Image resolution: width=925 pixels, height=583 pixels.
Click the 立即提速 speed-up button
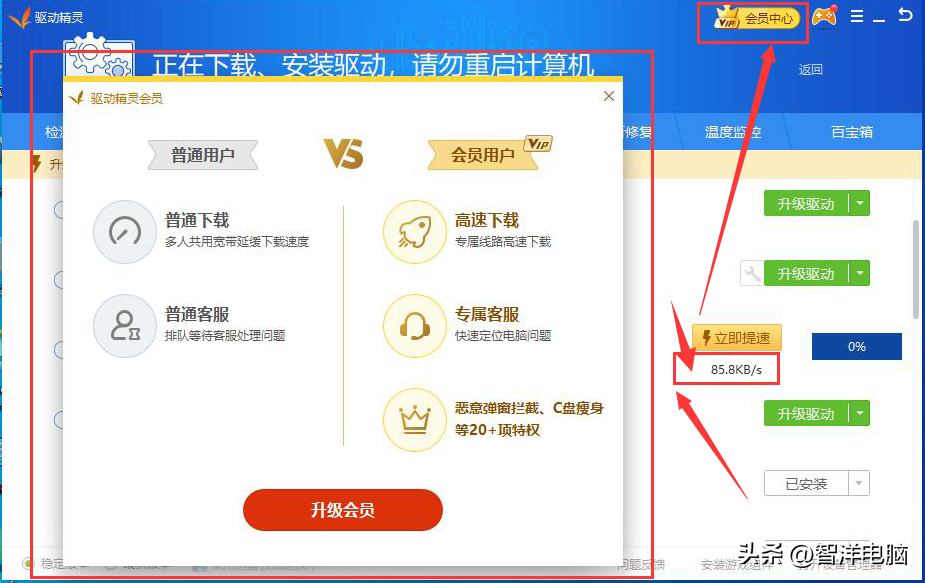click(x=737, y=338)
